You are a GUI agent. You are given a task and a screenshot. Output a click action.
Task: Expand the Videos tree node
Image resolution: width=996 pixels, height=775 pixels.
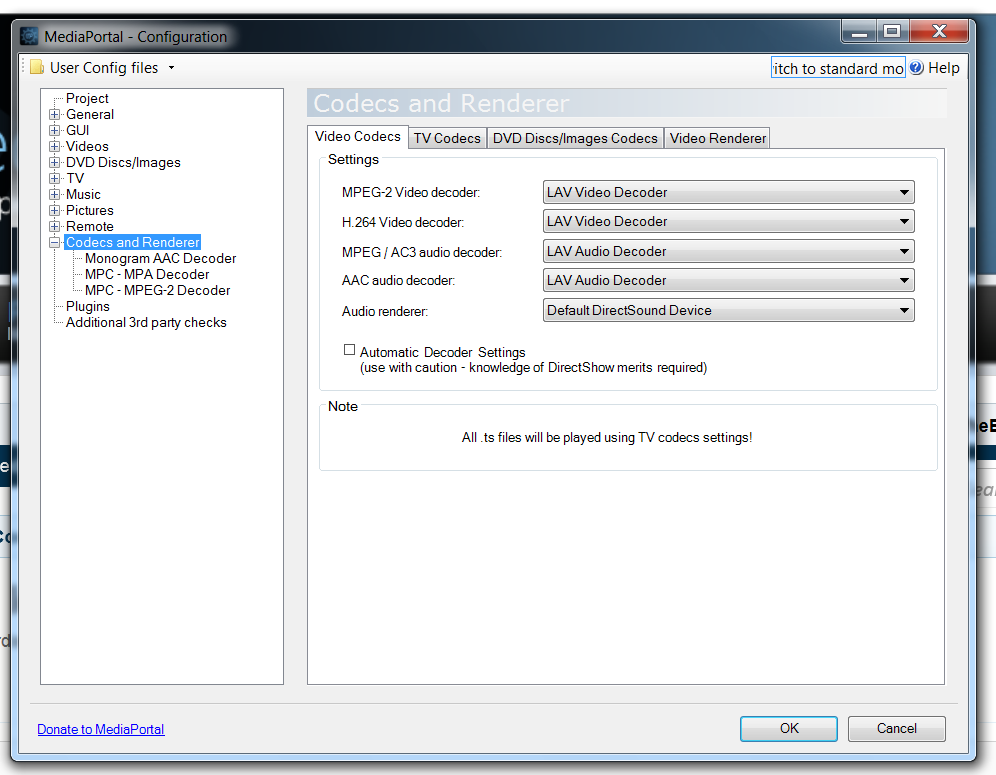coord(55,147)
